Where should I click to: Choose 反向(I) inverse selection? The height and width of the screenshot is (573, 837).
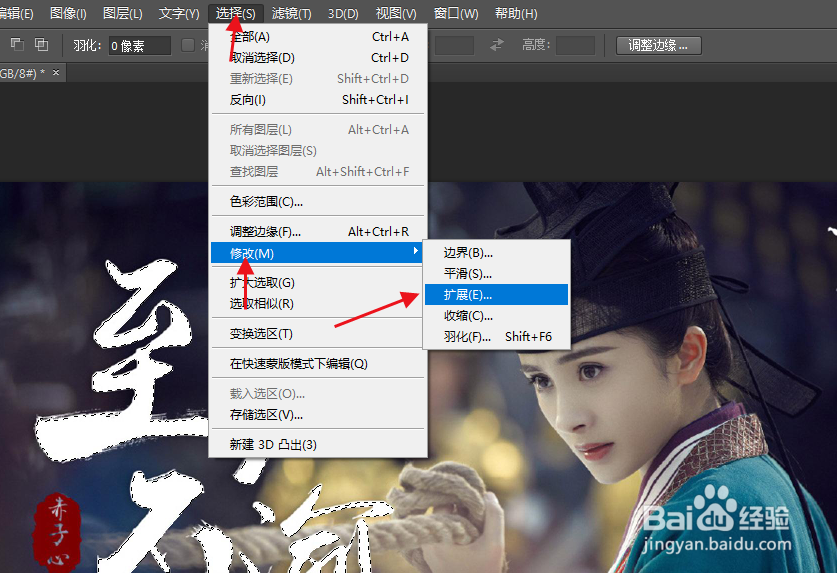[319, 100]
